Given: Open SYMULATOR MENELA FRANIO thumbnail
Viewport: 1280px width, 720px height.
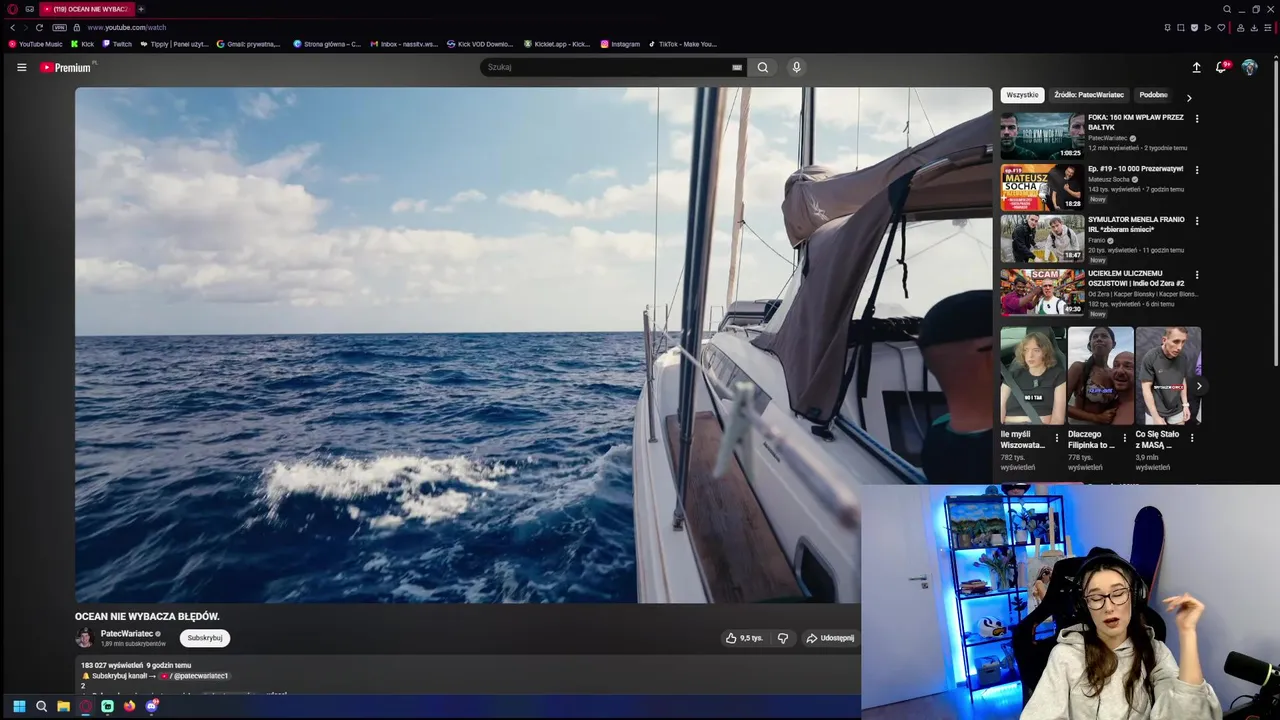Looking at the screenshot, I should click(1042, 238).
